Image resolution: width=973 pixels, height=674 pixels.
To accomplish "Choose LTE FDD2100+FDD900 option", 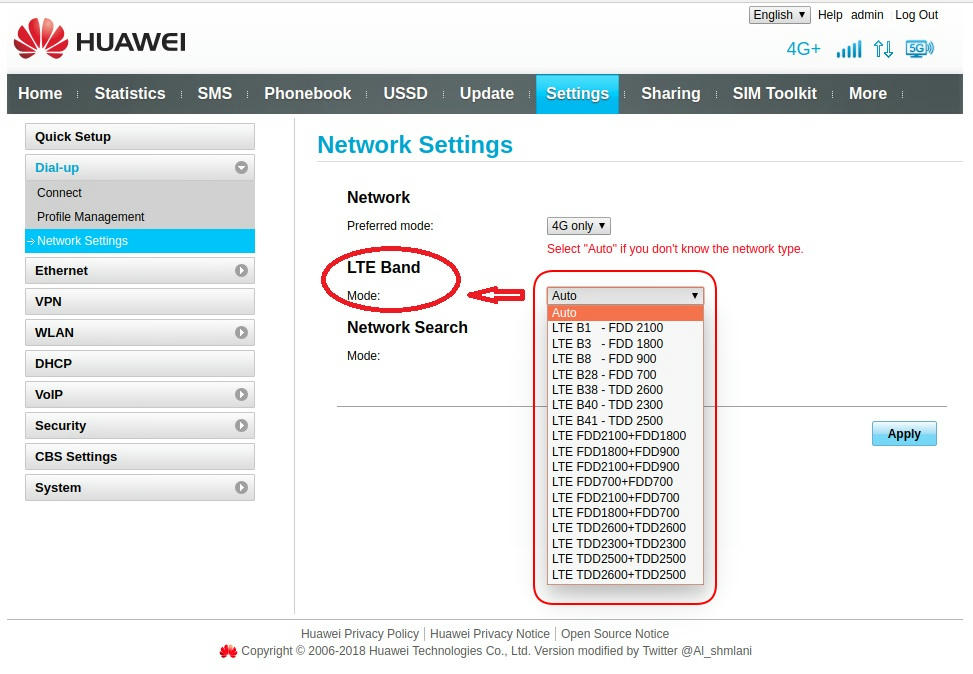I will coord(625,467).
